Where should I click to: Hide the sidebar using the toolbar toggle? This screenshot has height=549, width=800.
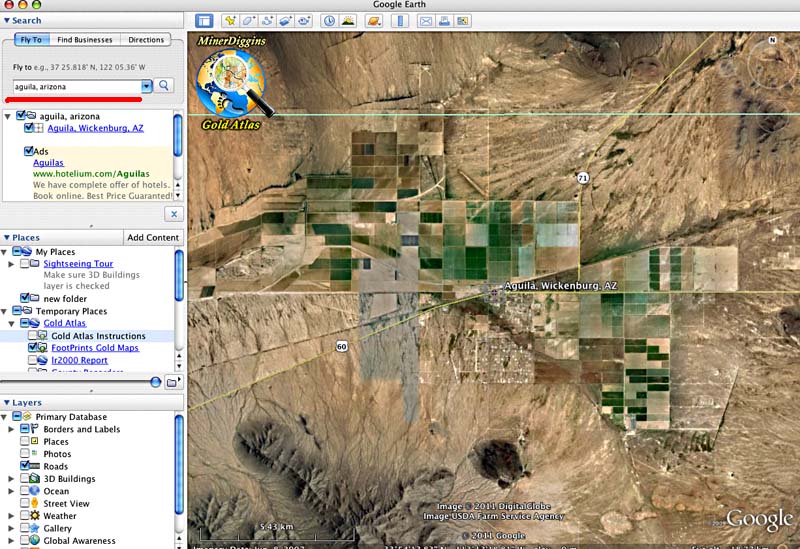[x=205, y=21]
